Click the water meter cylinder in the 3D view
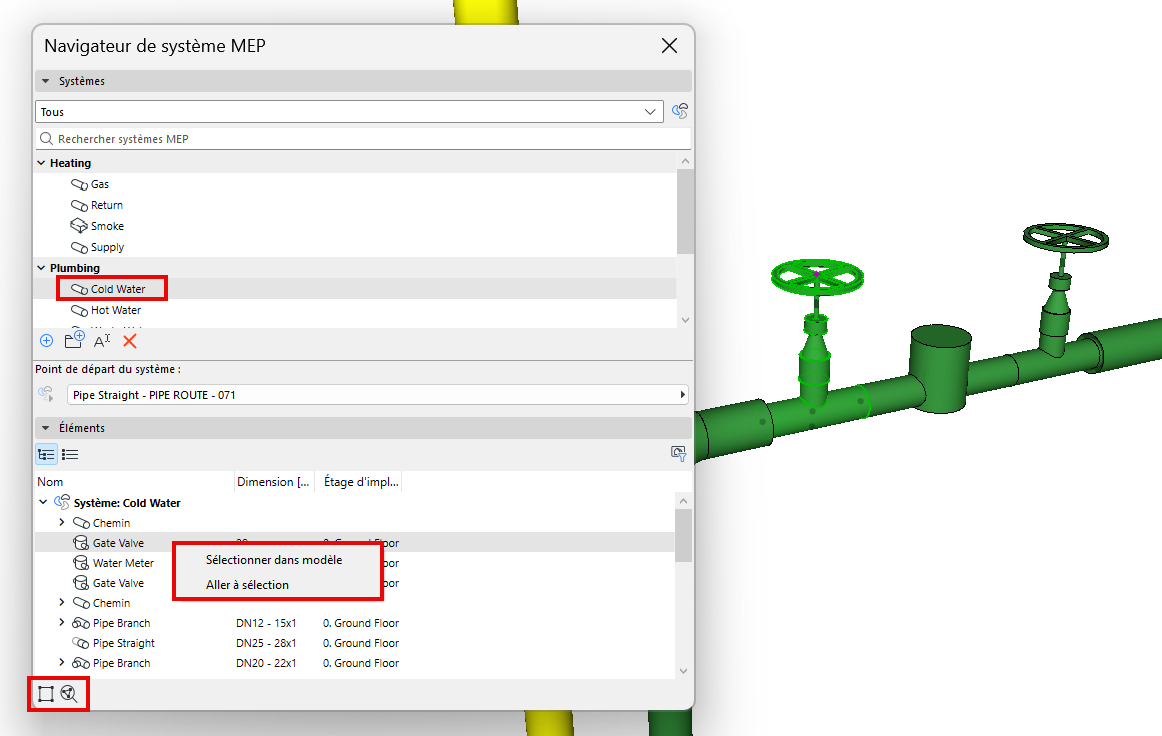Screen dimensions: 1162x736 (x=940, y=368)
